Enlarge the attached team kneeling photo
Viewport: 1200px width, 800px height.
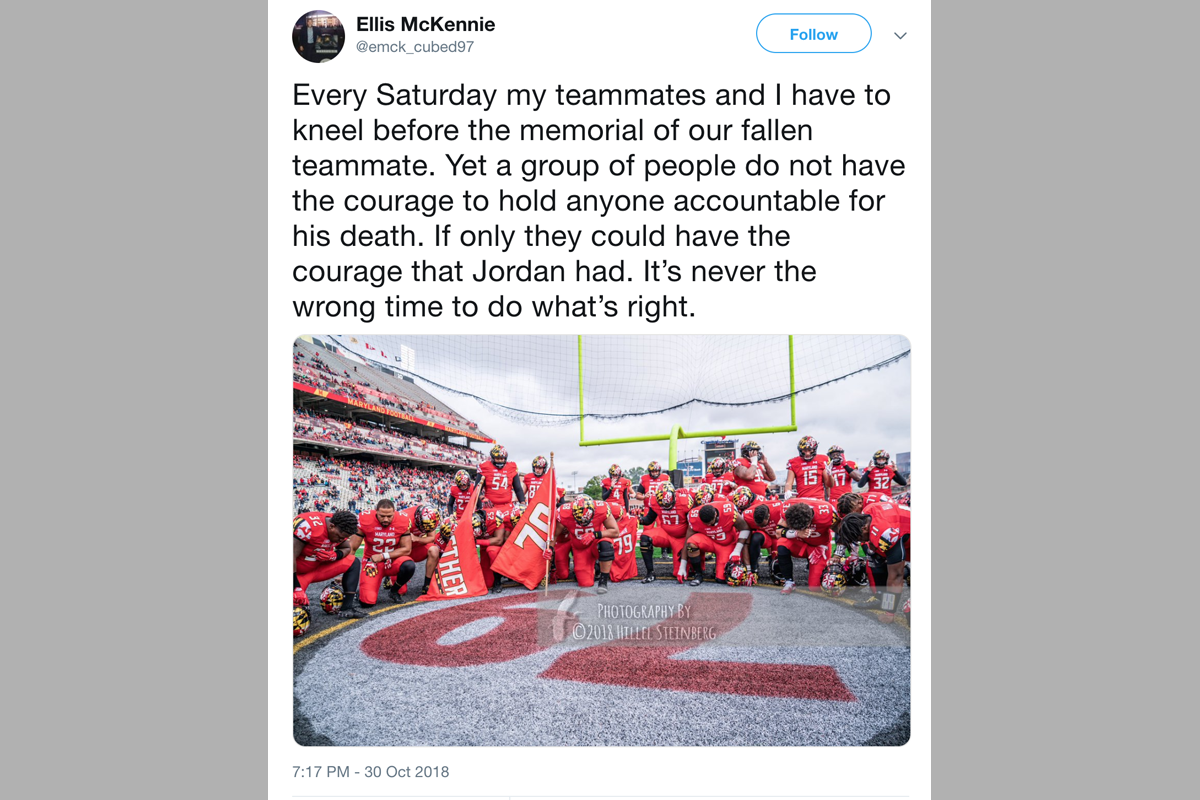[x=601, y=540]
